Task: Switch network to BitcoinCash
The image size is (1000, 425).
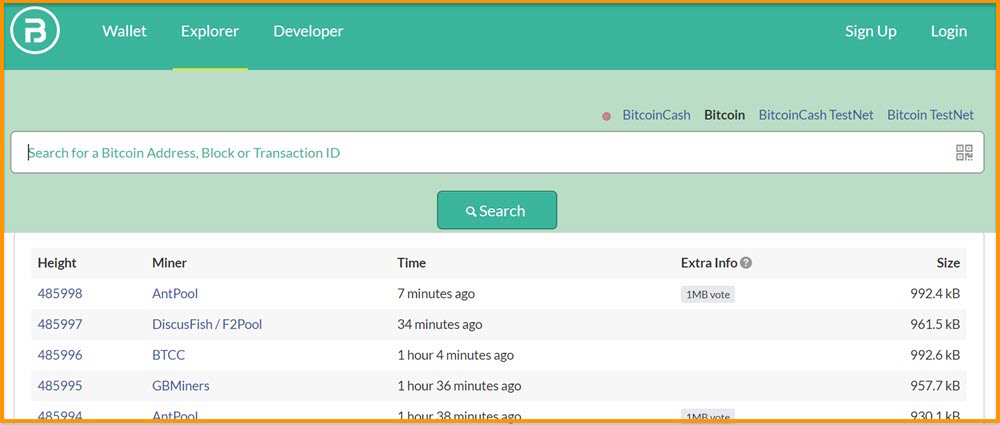Action: tap(656, 116)
